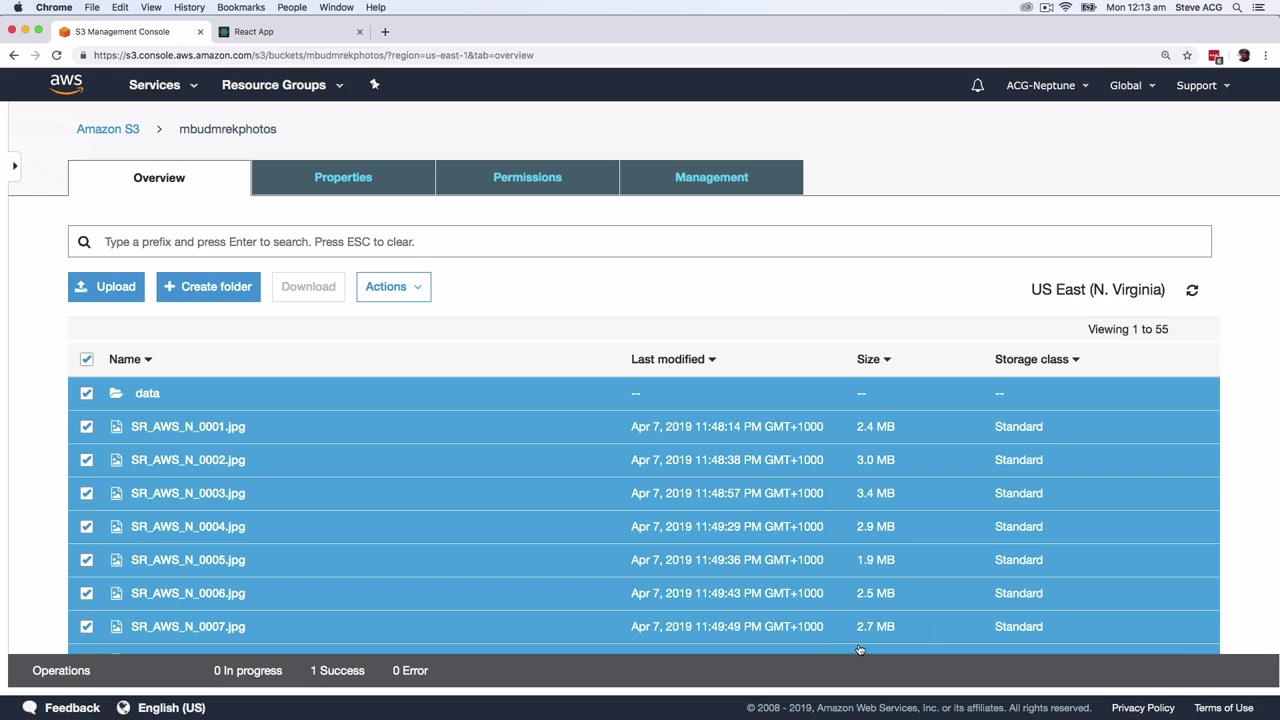Open the SR_AWS_N_0005.jpg file link
The width and height of the screenshot is (1280, 720).
click(188, 560)
